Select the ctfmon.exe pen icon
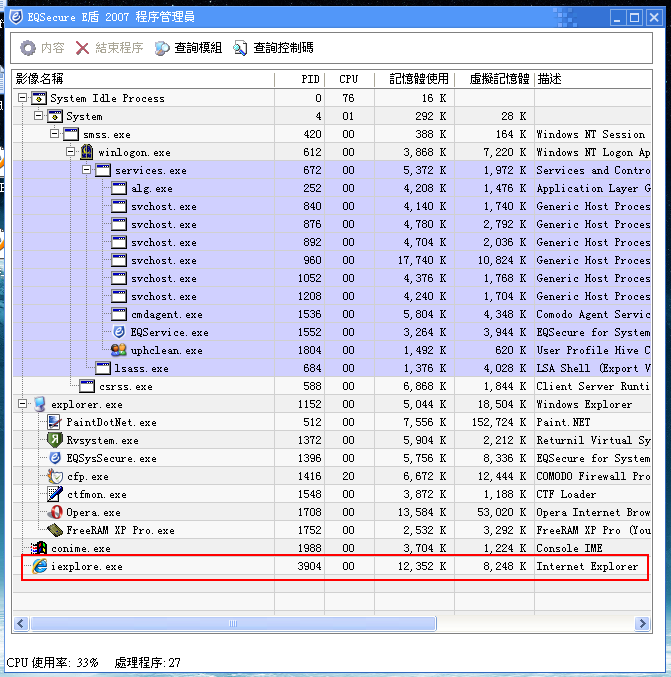Viewport: 671px width, 677px height. (x=55, y=494)
